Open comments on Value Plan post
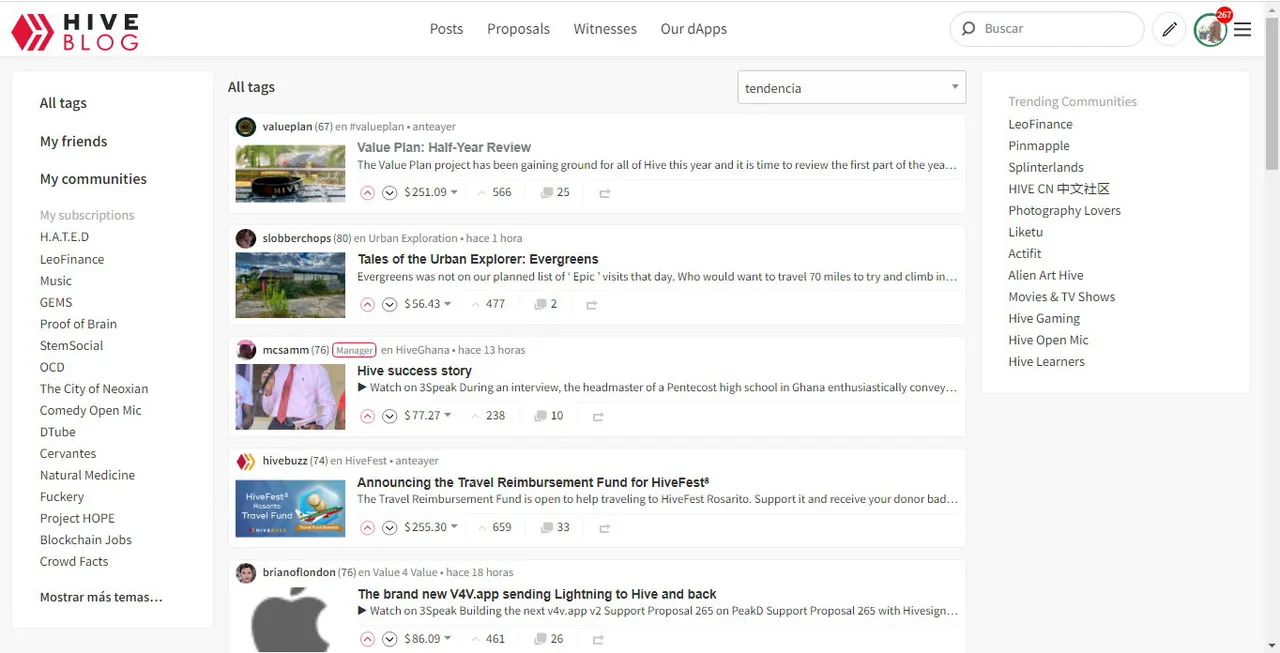 [555, 192]
